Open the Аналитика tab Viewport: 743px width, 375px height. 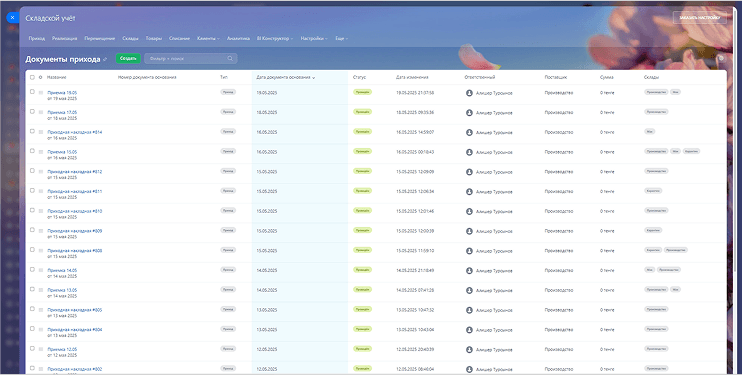pyautogui.click(x=238, y=38)
